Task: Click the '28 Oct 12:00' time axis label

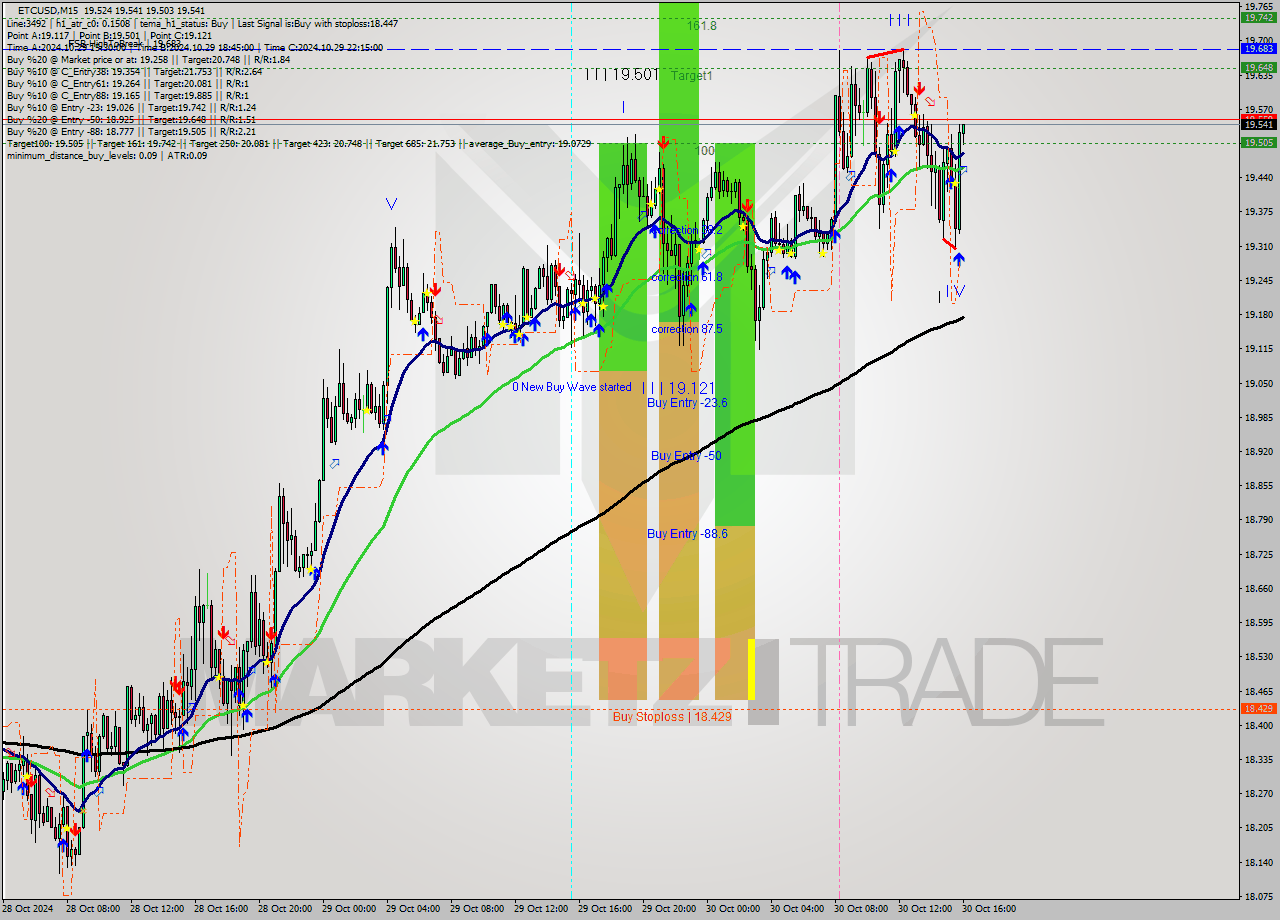Action: [159, 909]
